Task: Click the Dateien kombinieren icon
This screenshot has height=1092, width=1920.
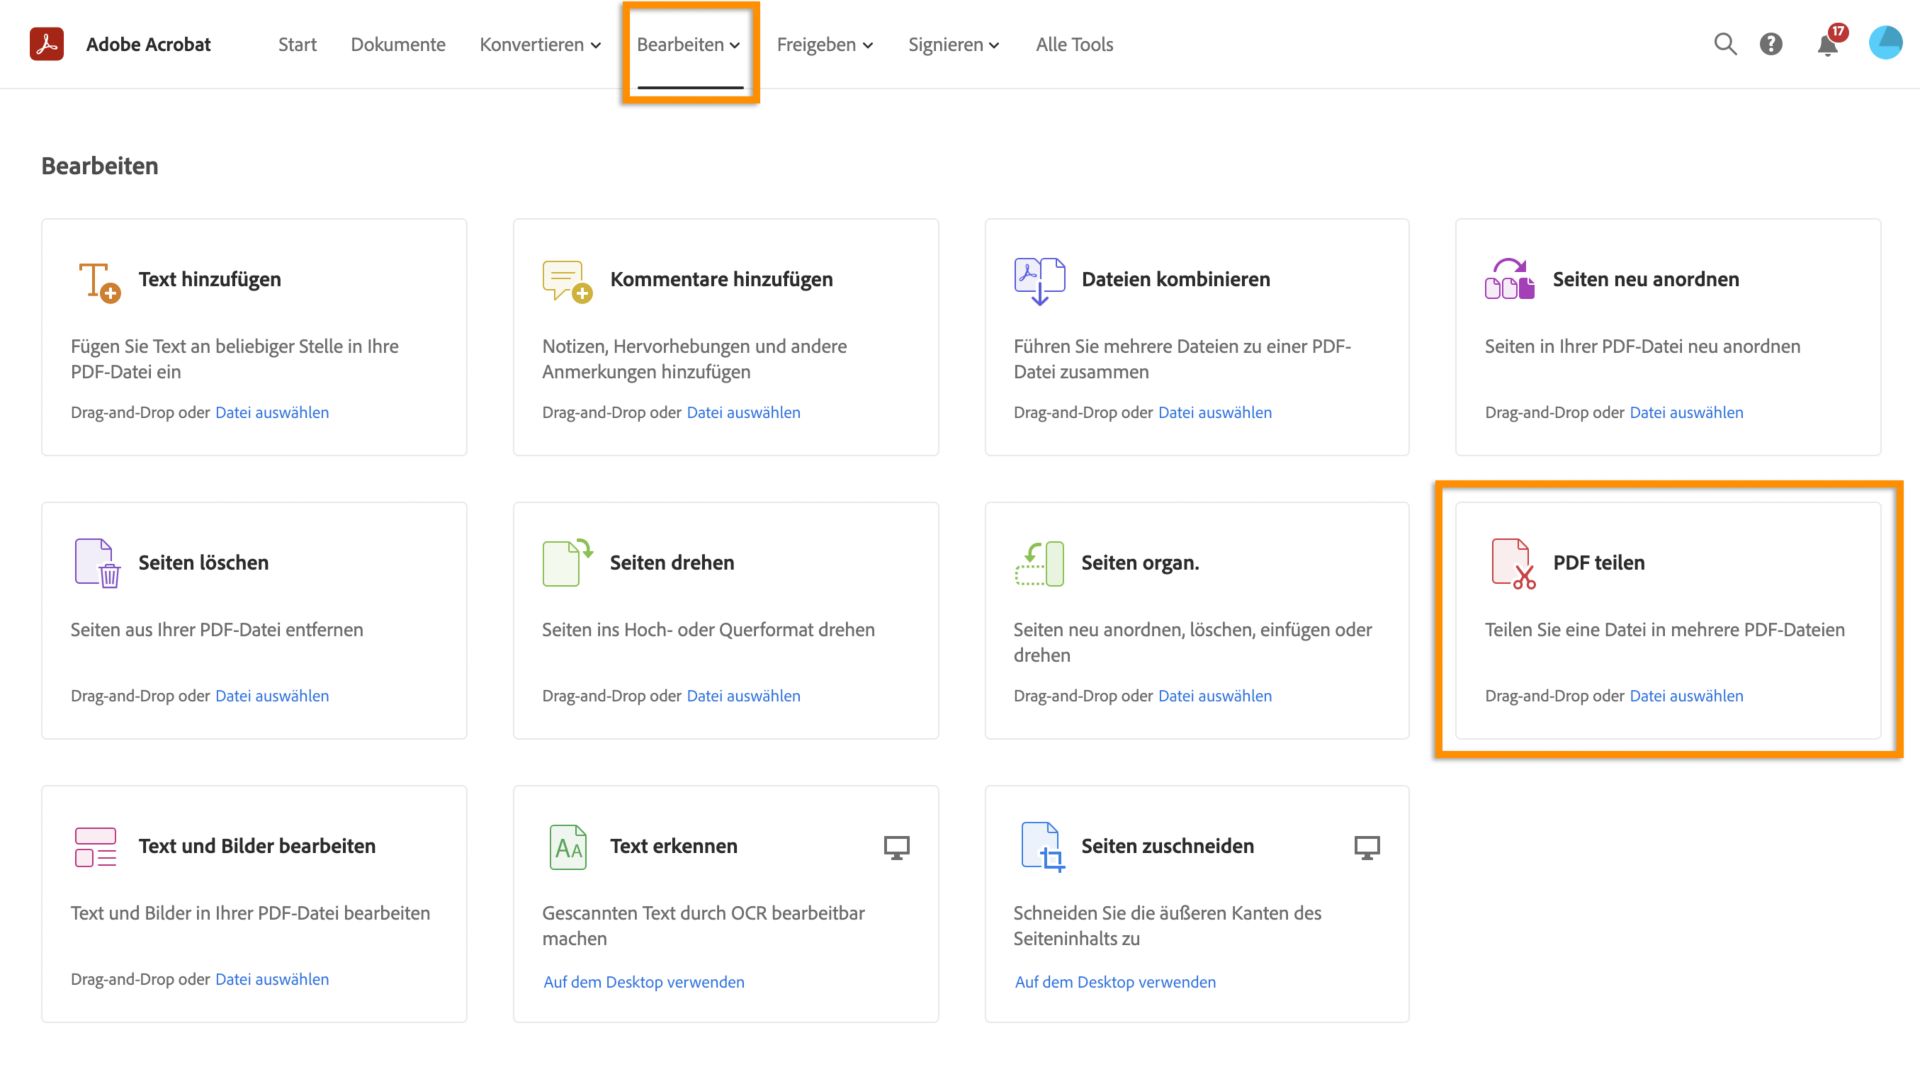Action: pos(1039,281)
